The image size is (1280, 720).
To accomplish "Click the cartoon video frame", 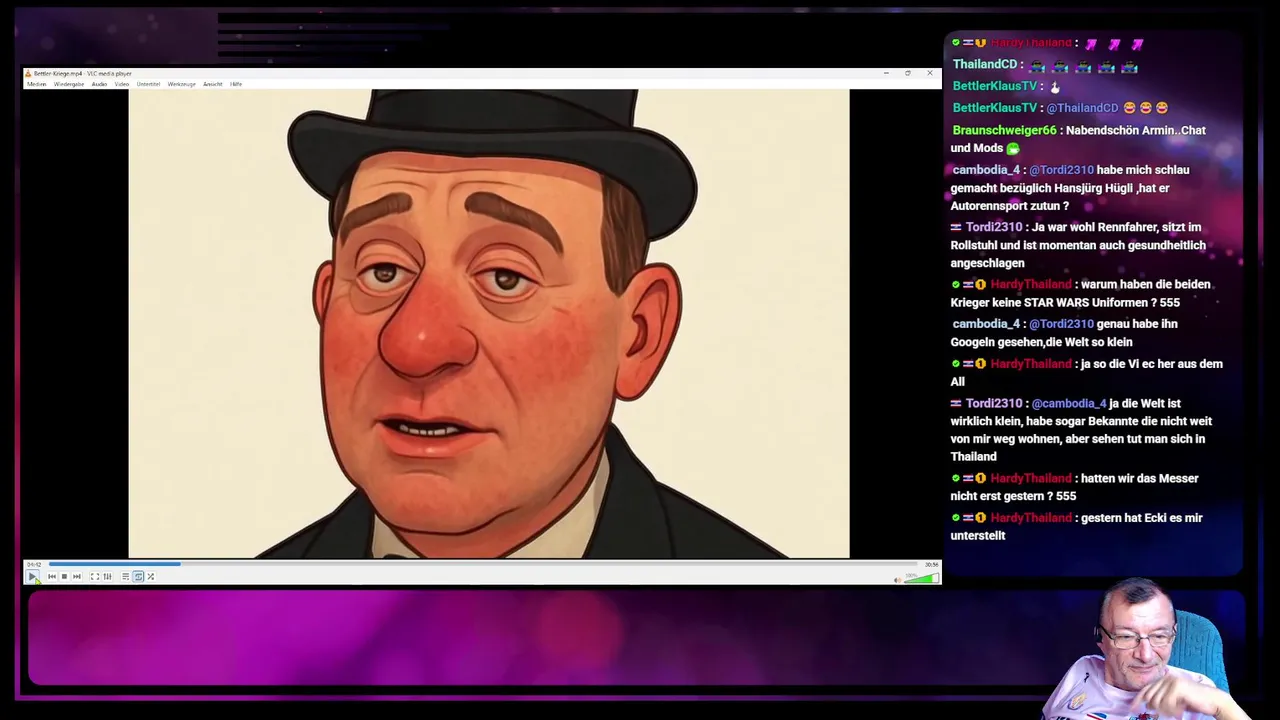I will (488, 323).
